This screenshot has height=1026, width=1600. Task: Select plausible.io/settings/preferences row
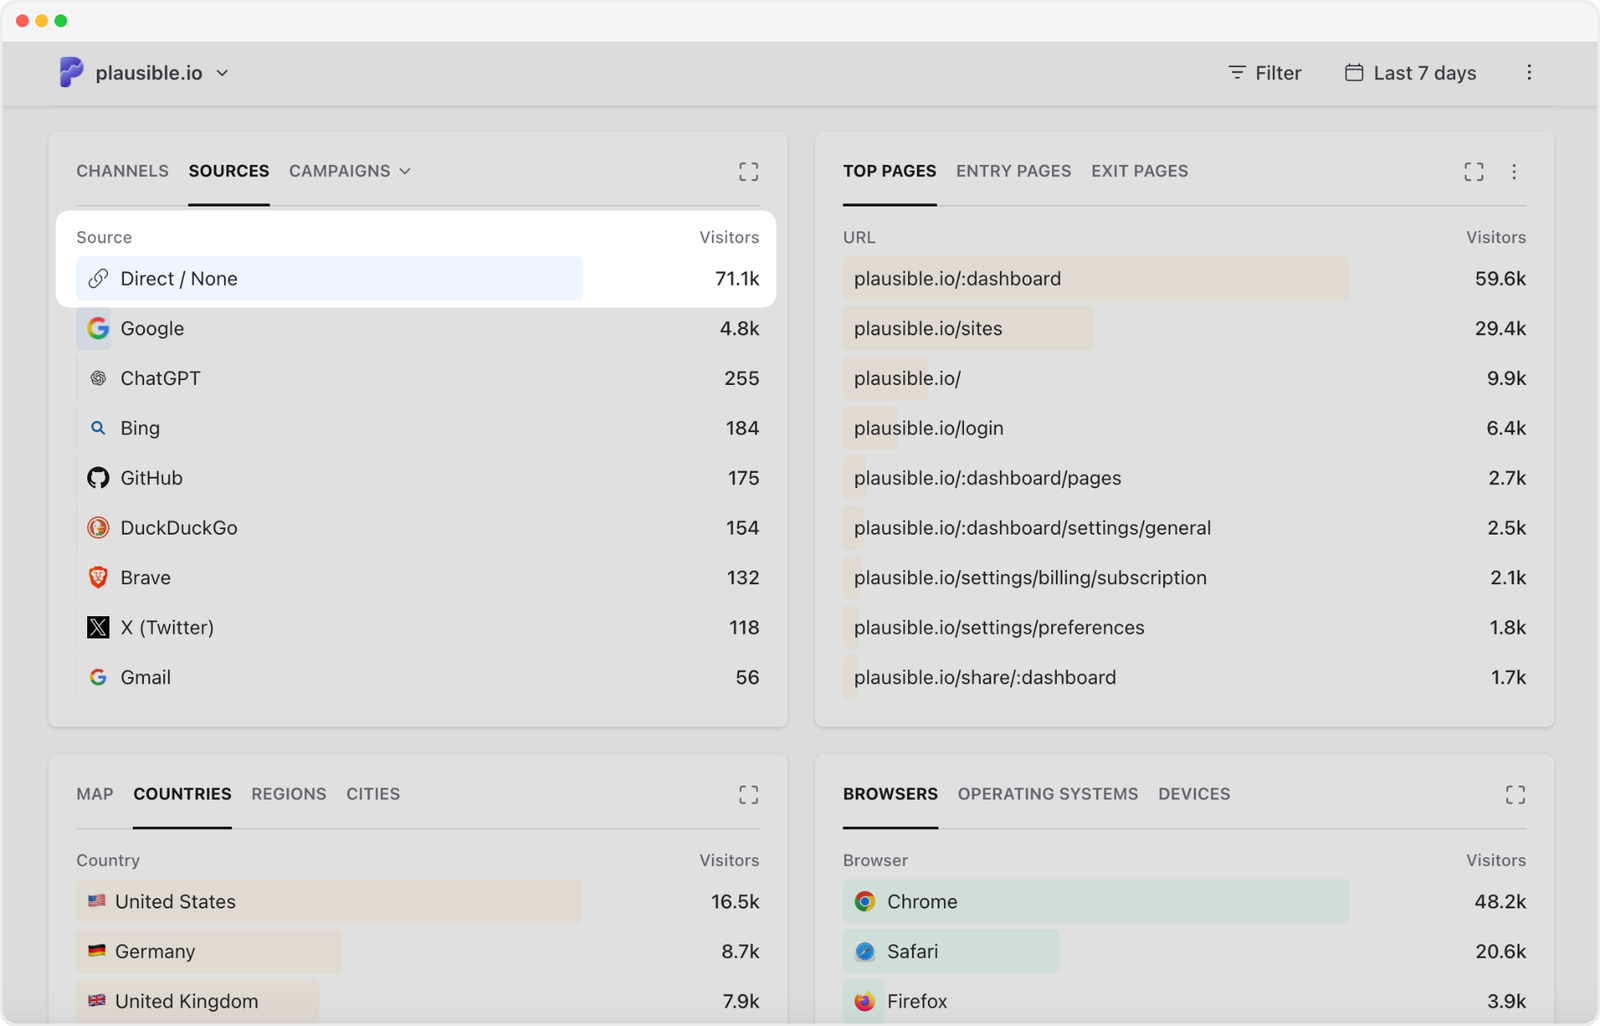(1184, 628)
